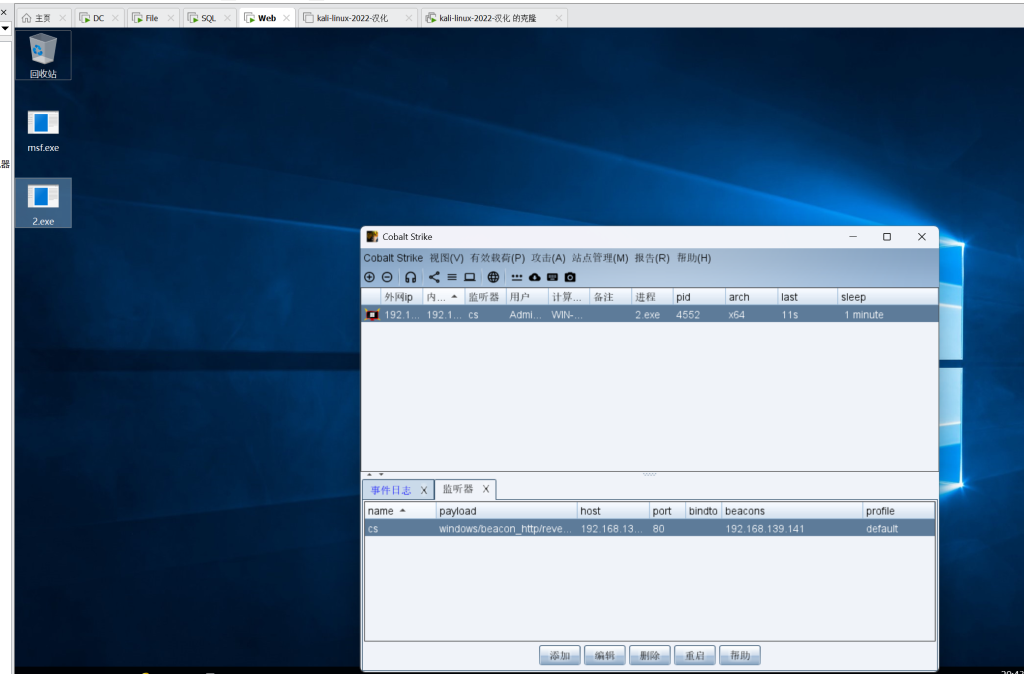The width and height of the screenshot is (1024, 674).
Task: Sort sessions by sleep column
Action: (888, 297)
